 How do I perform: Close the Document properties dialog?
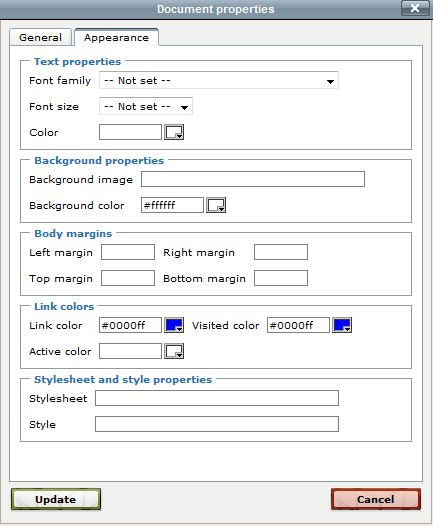tap(415, 8)
